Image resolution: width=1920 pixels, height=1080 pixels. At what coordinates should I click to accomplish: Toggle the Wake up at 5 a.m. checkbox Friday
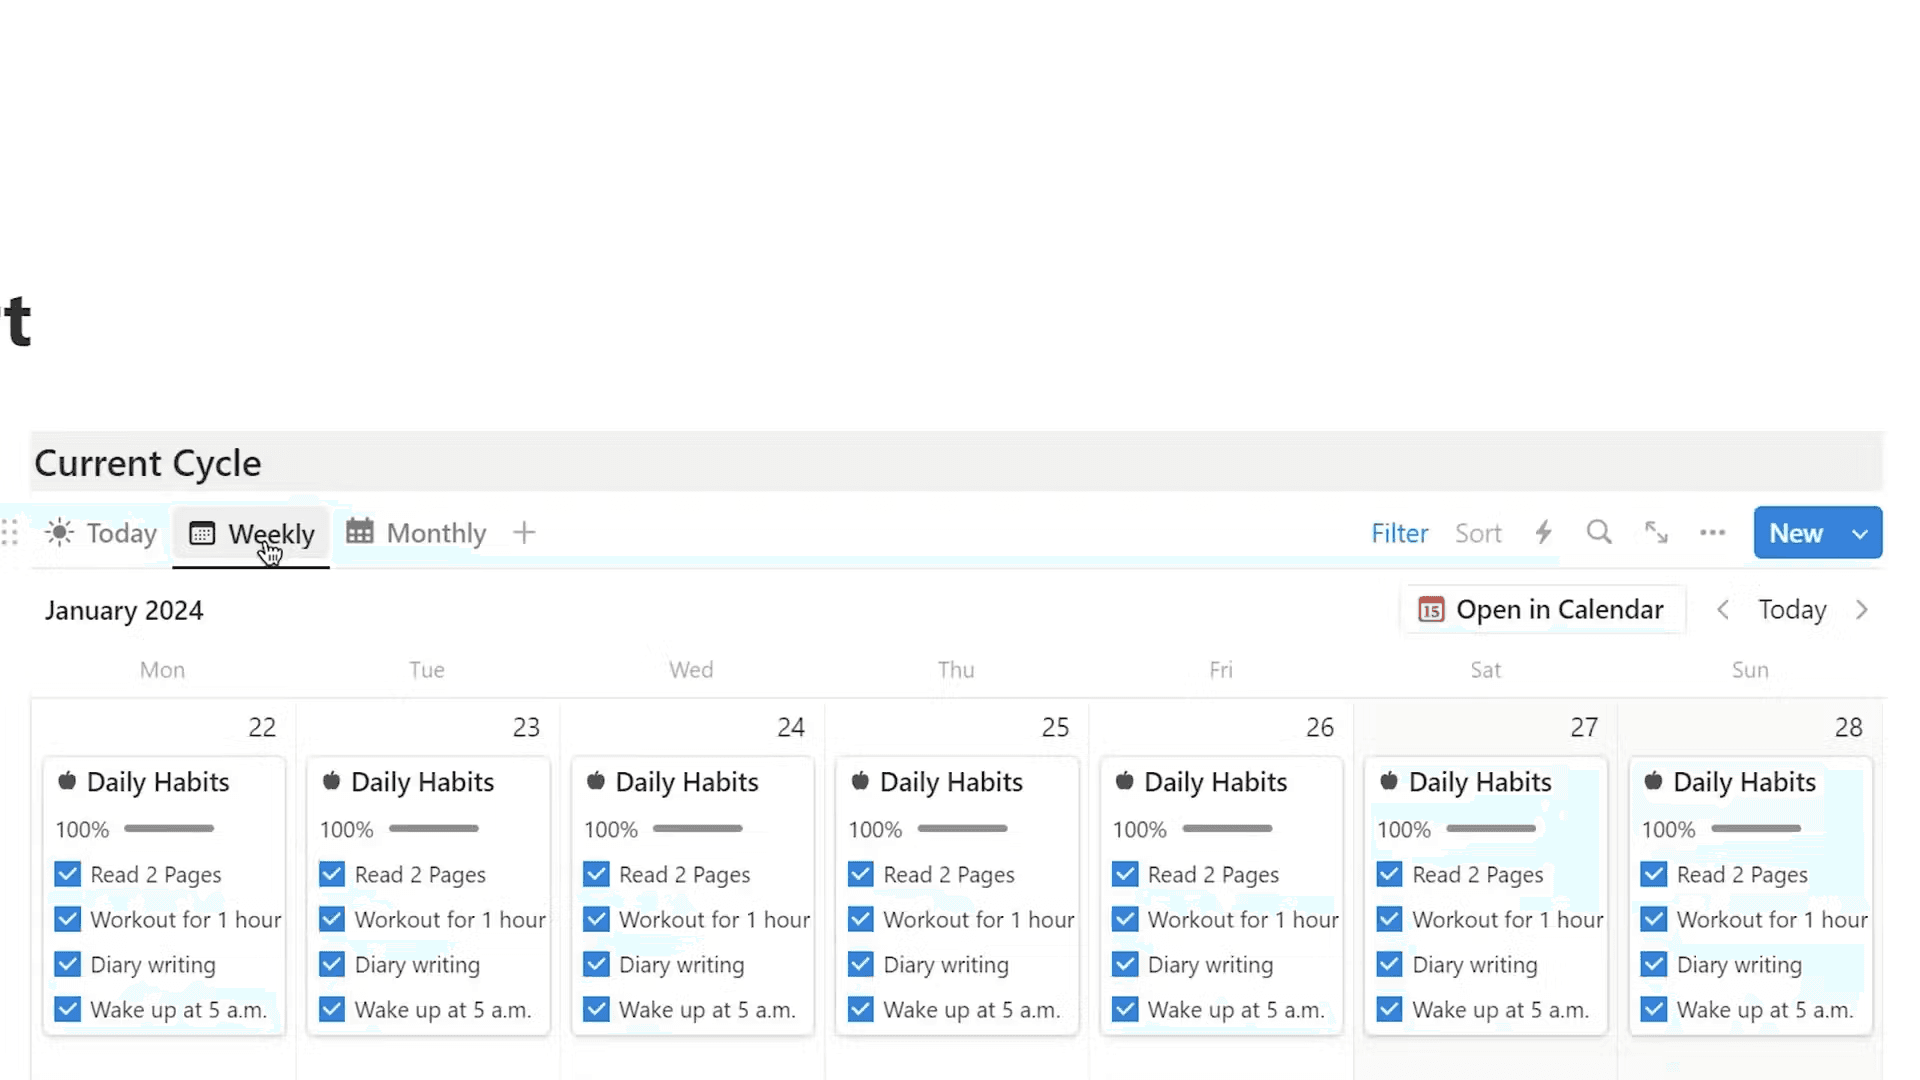[x=1126, y=1009]
